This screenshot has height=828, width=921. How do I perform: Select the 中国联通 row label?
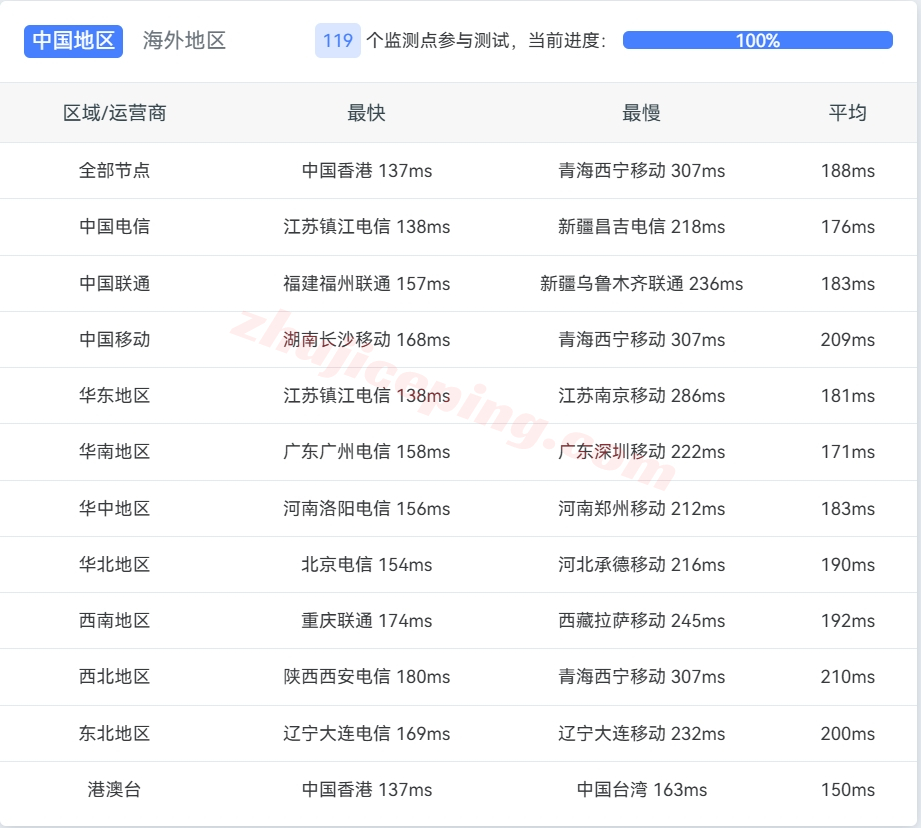115,284
